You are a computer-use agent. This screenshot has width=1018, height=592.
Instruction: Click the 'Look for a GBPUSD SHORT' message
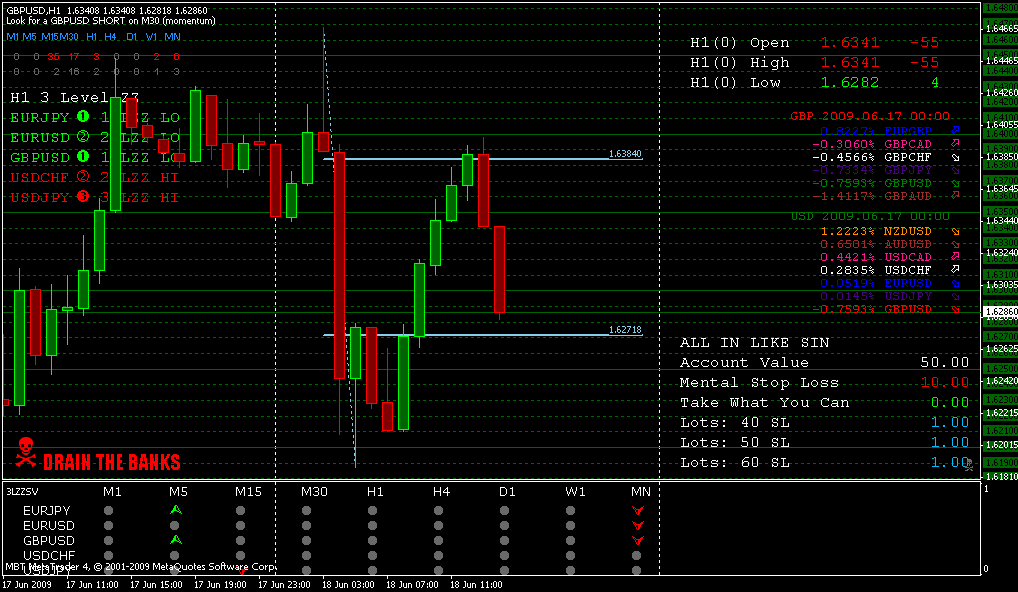pyautogui.click(x=110, y=21)
